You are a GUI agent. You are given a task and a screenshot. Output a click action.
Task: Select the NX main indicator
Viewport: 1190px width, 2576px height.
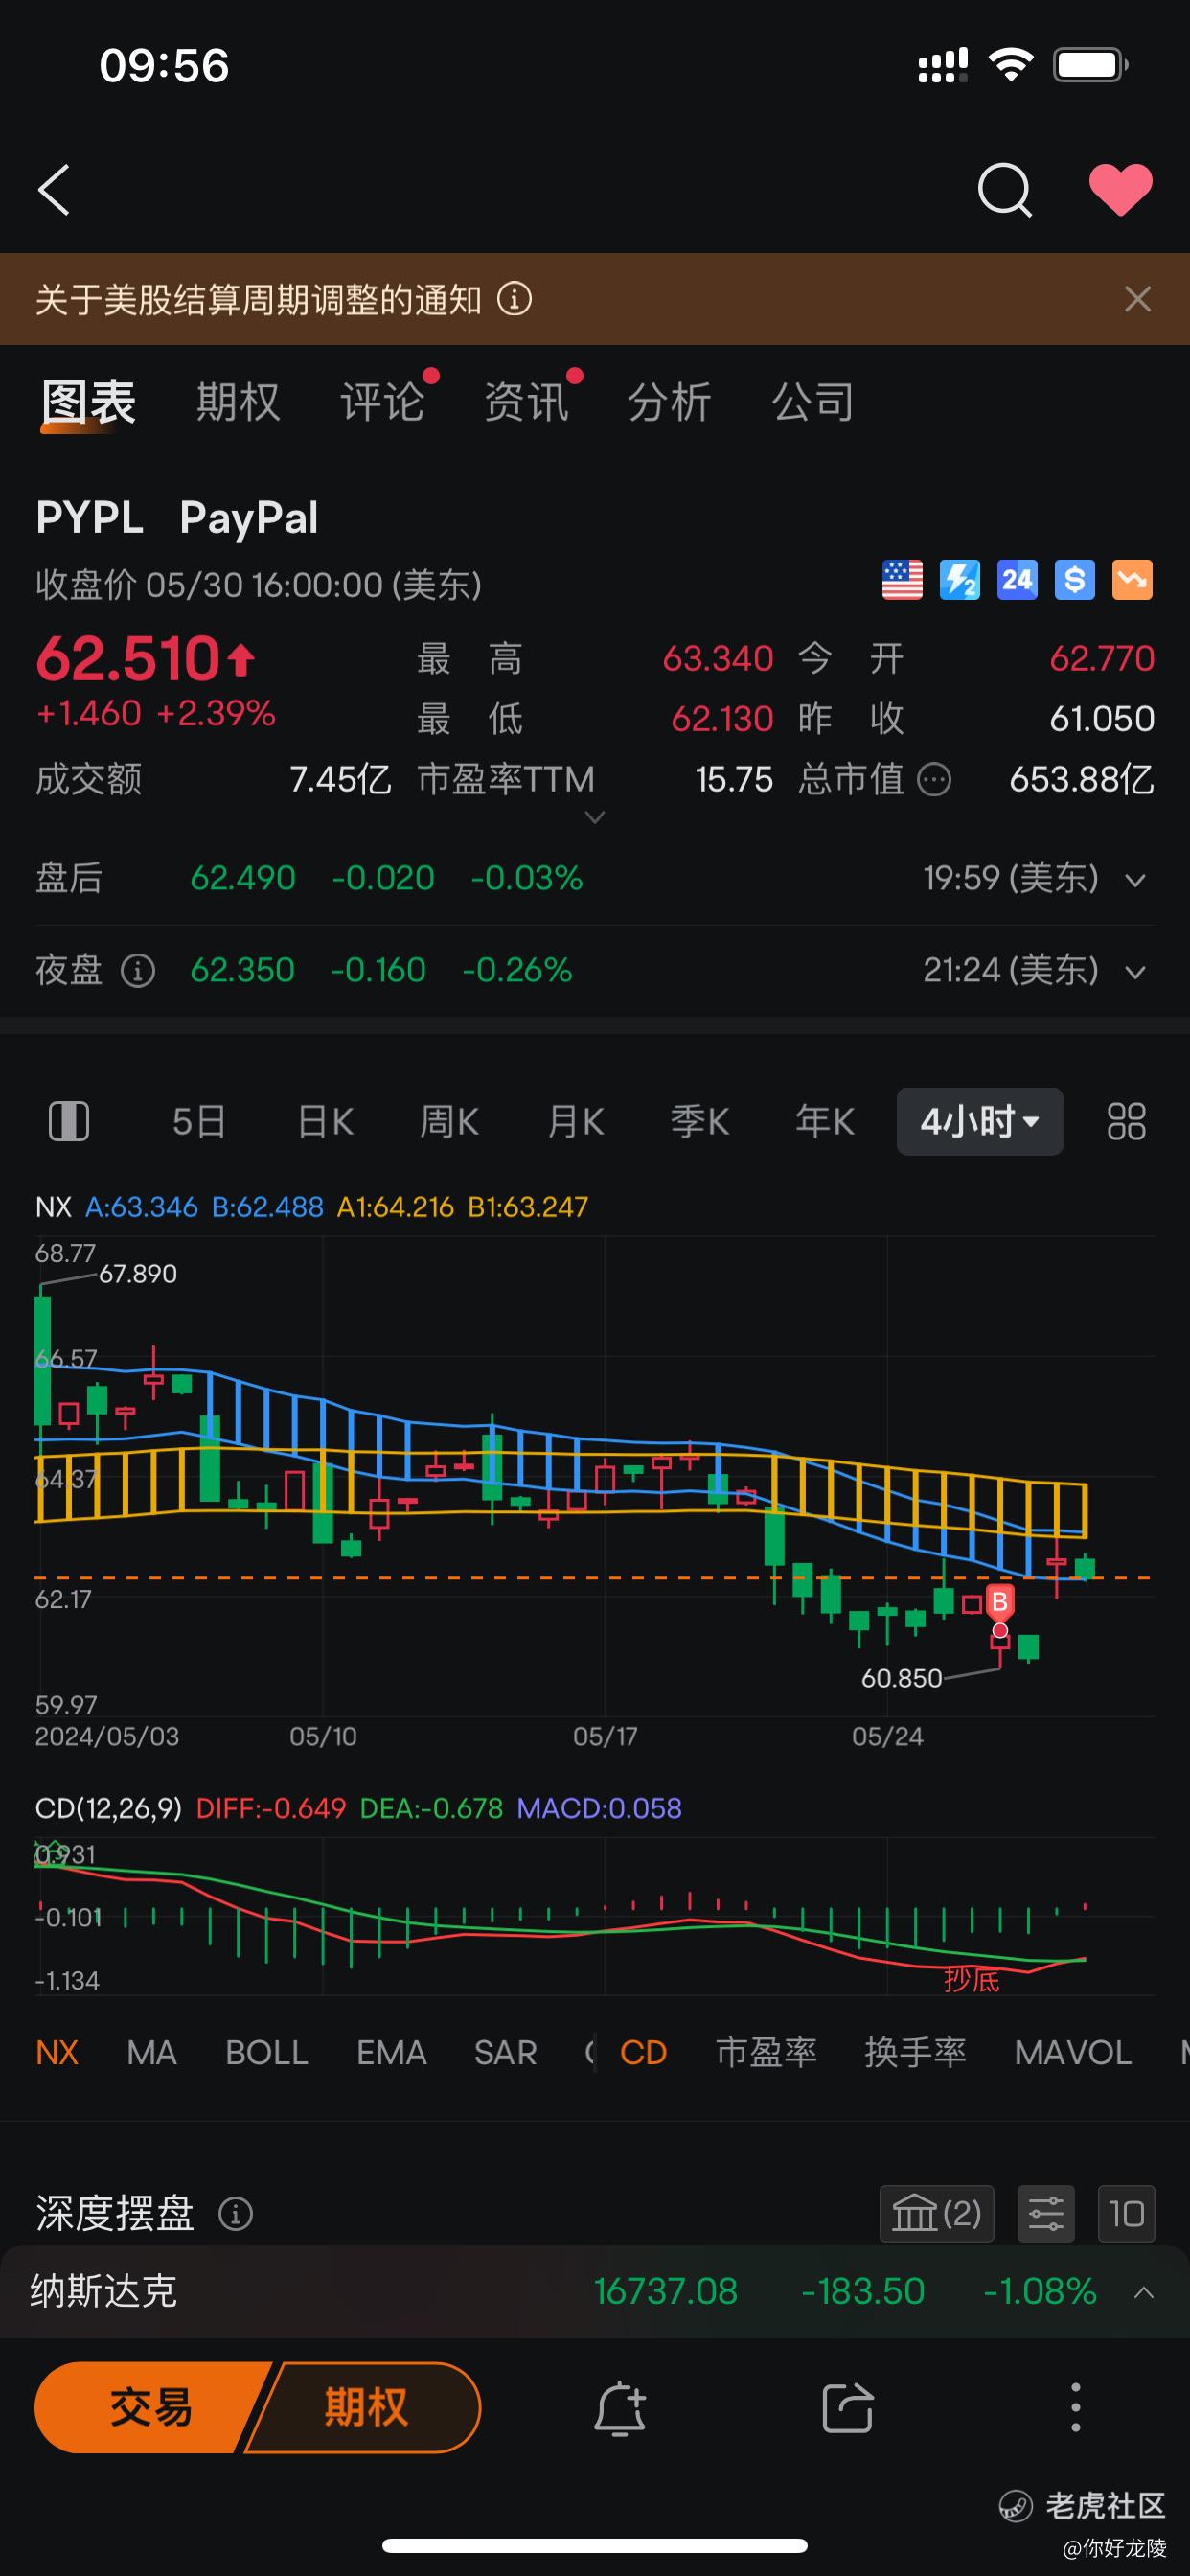57,2052
